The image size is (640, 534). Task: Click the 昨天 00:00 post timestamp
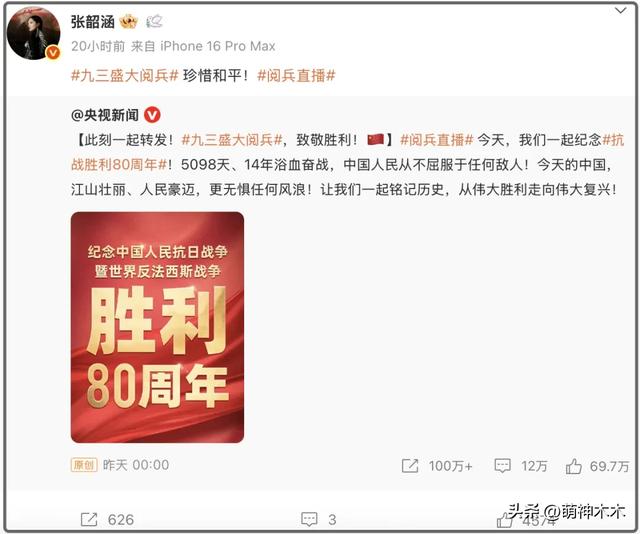pyautogui.click(x=136, y=465)
